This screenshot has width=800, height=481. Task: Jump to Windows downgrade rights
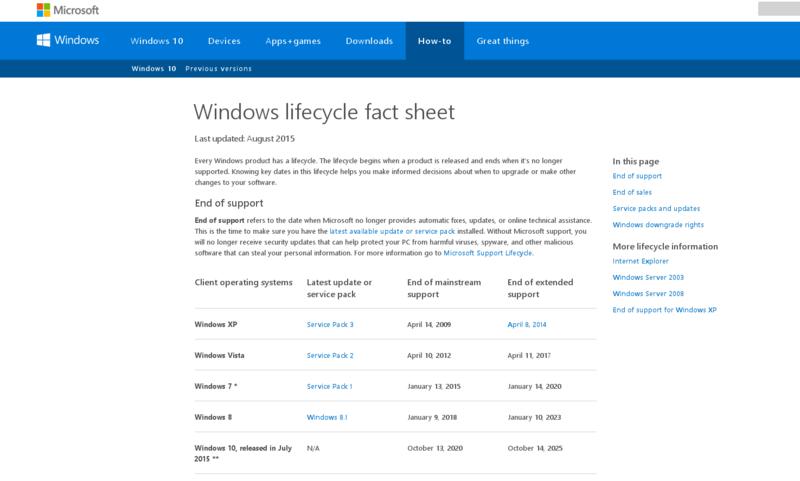[658, 225]
